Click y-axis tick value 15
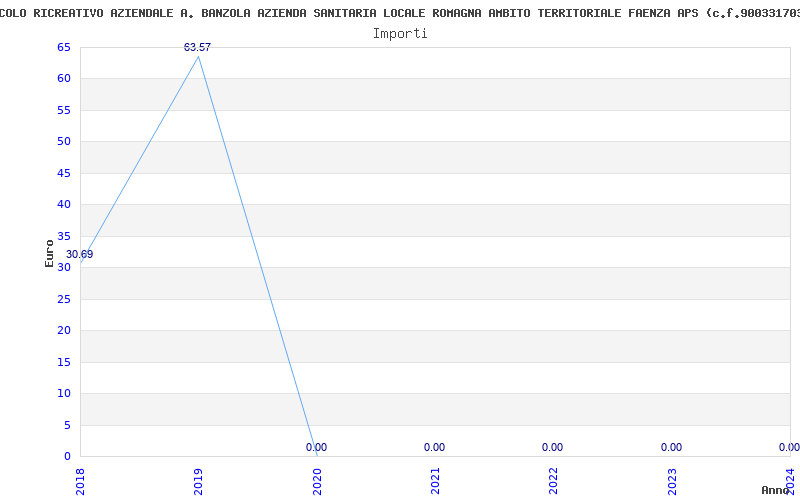Image resolution: width=800 pixels, height=500 pixels. click(64, 362)
